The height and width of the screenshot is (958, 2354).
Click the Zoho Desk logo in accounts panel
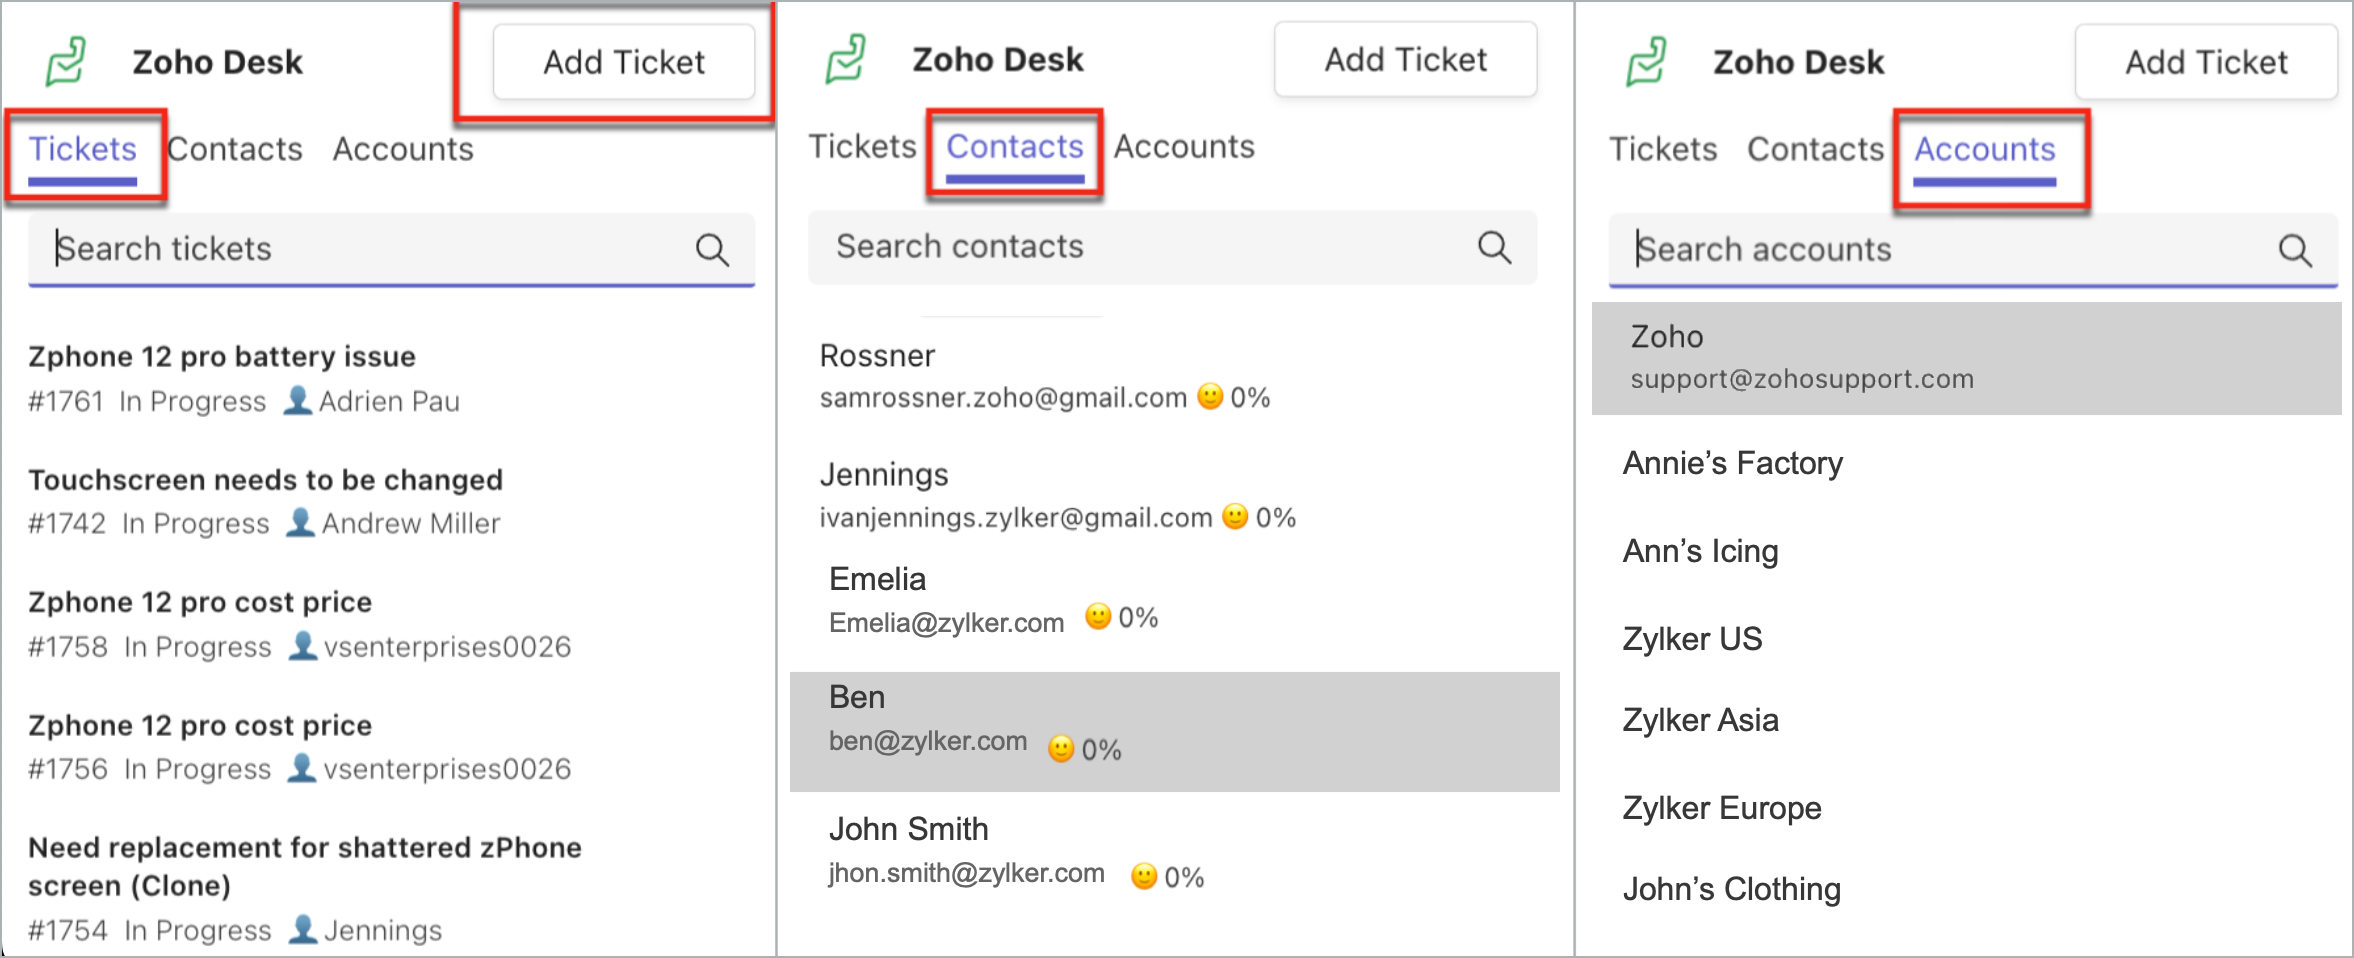point(1647,62)
